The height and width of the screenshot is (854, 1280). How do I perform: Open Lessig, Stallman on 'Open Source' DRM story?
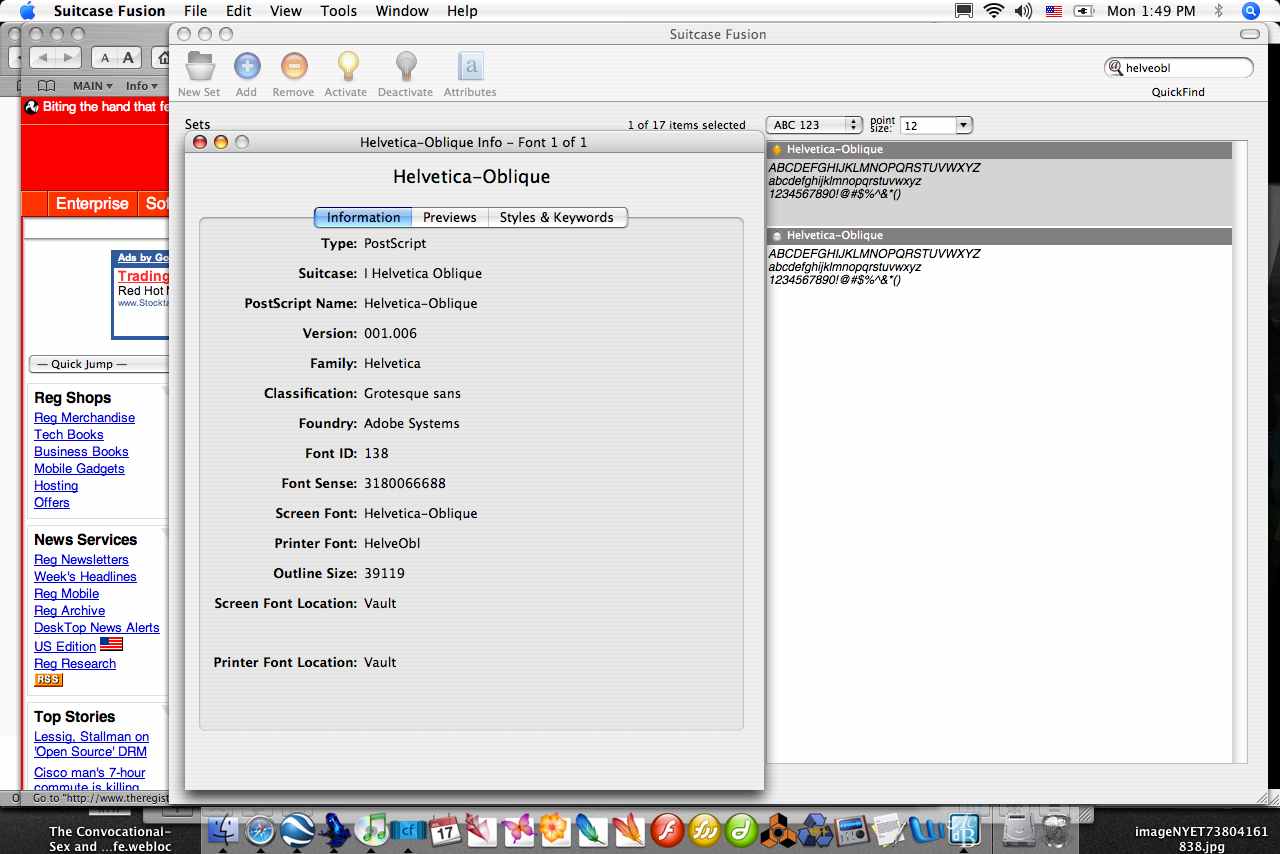[91, 744]
